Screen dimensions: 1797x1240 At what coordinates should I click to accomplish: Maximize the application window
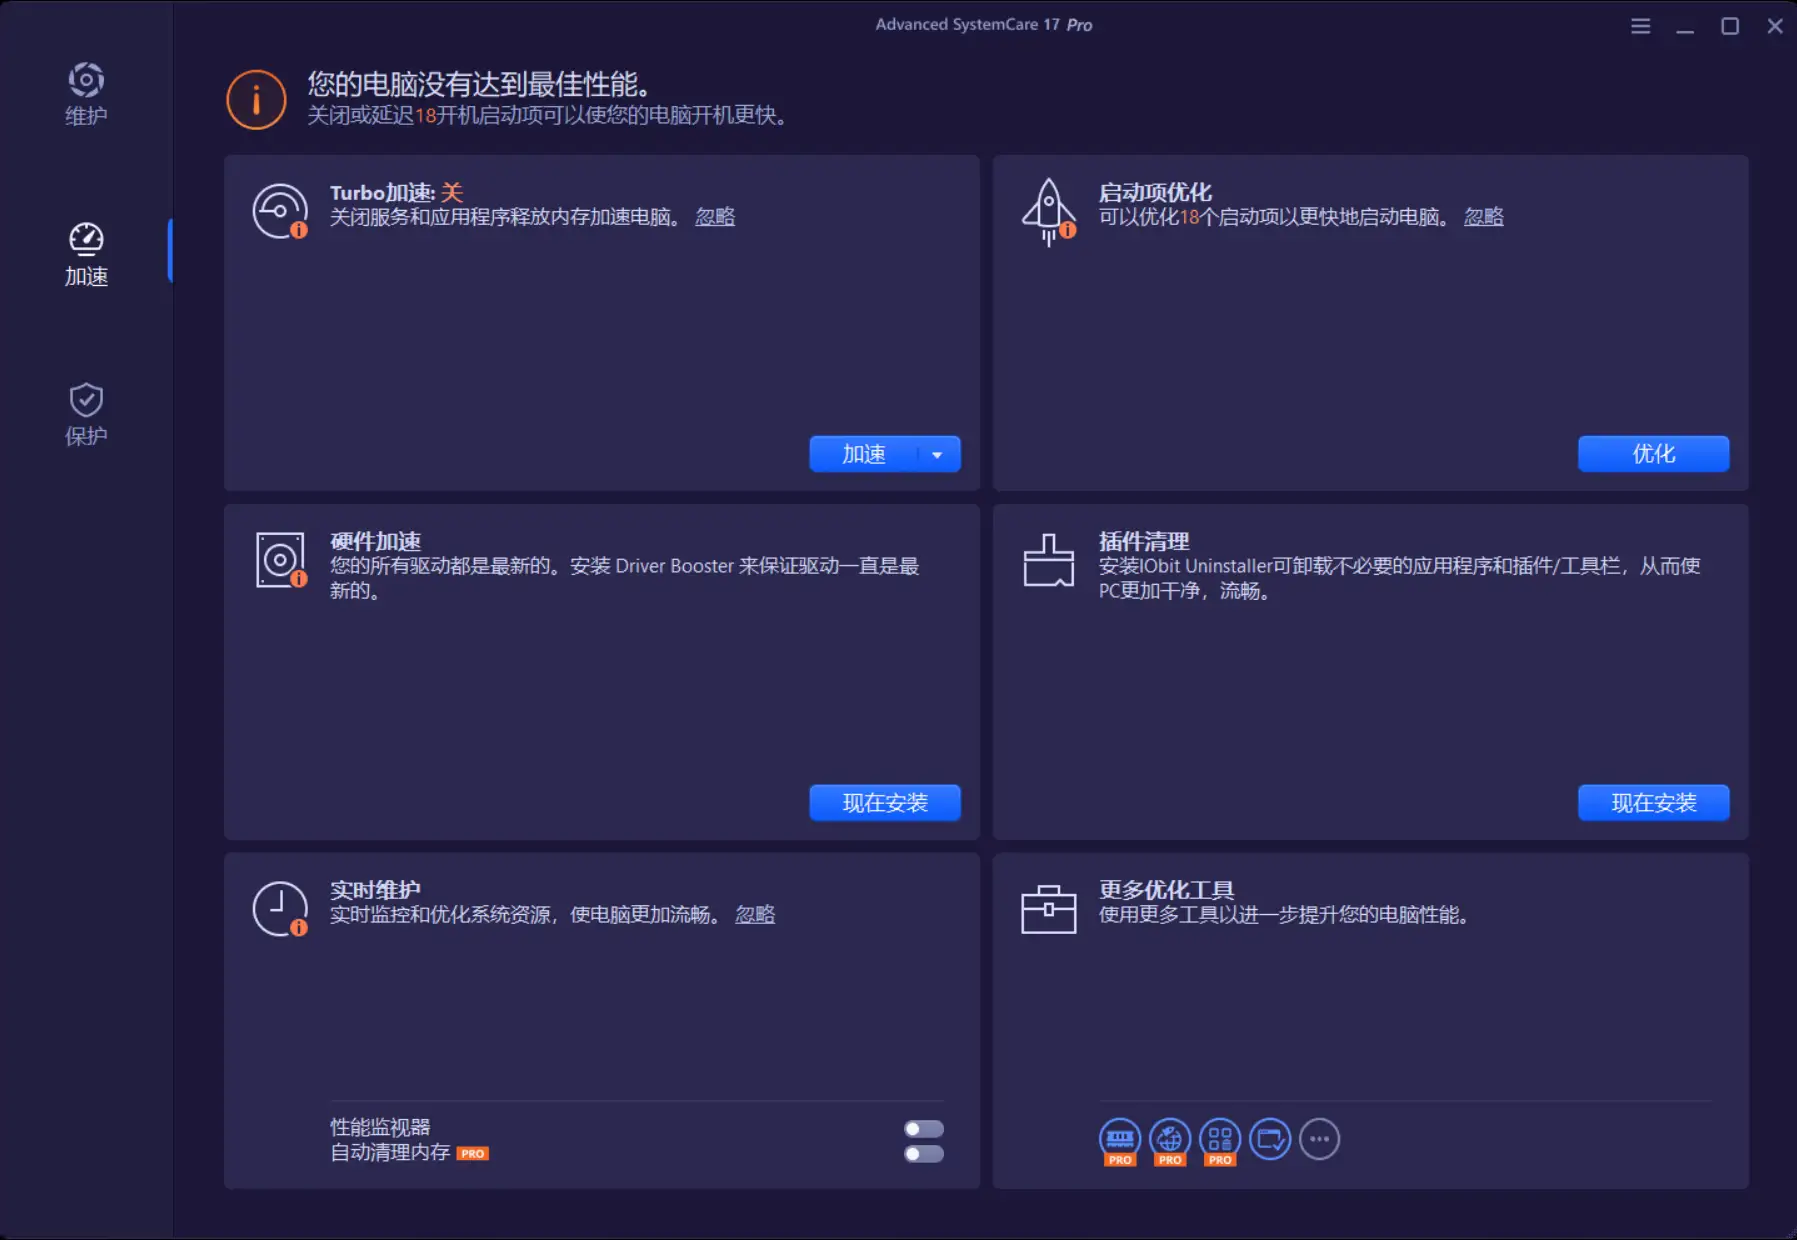1730,26
